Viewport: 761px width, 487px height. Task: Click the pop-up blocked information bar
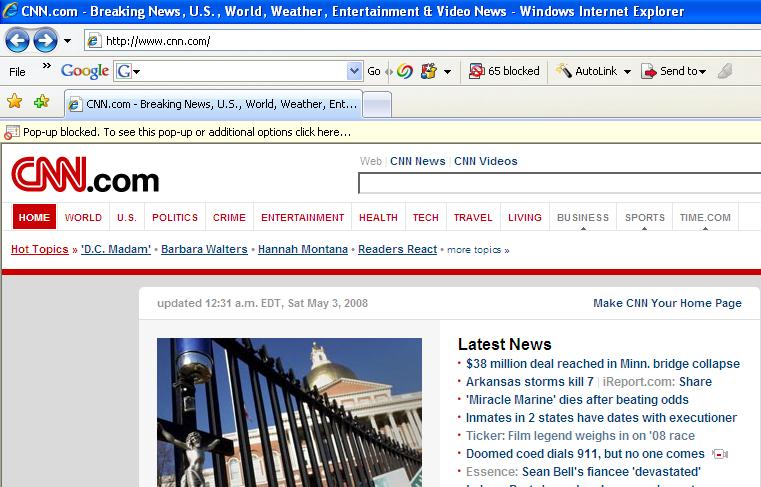click(380, 132)
